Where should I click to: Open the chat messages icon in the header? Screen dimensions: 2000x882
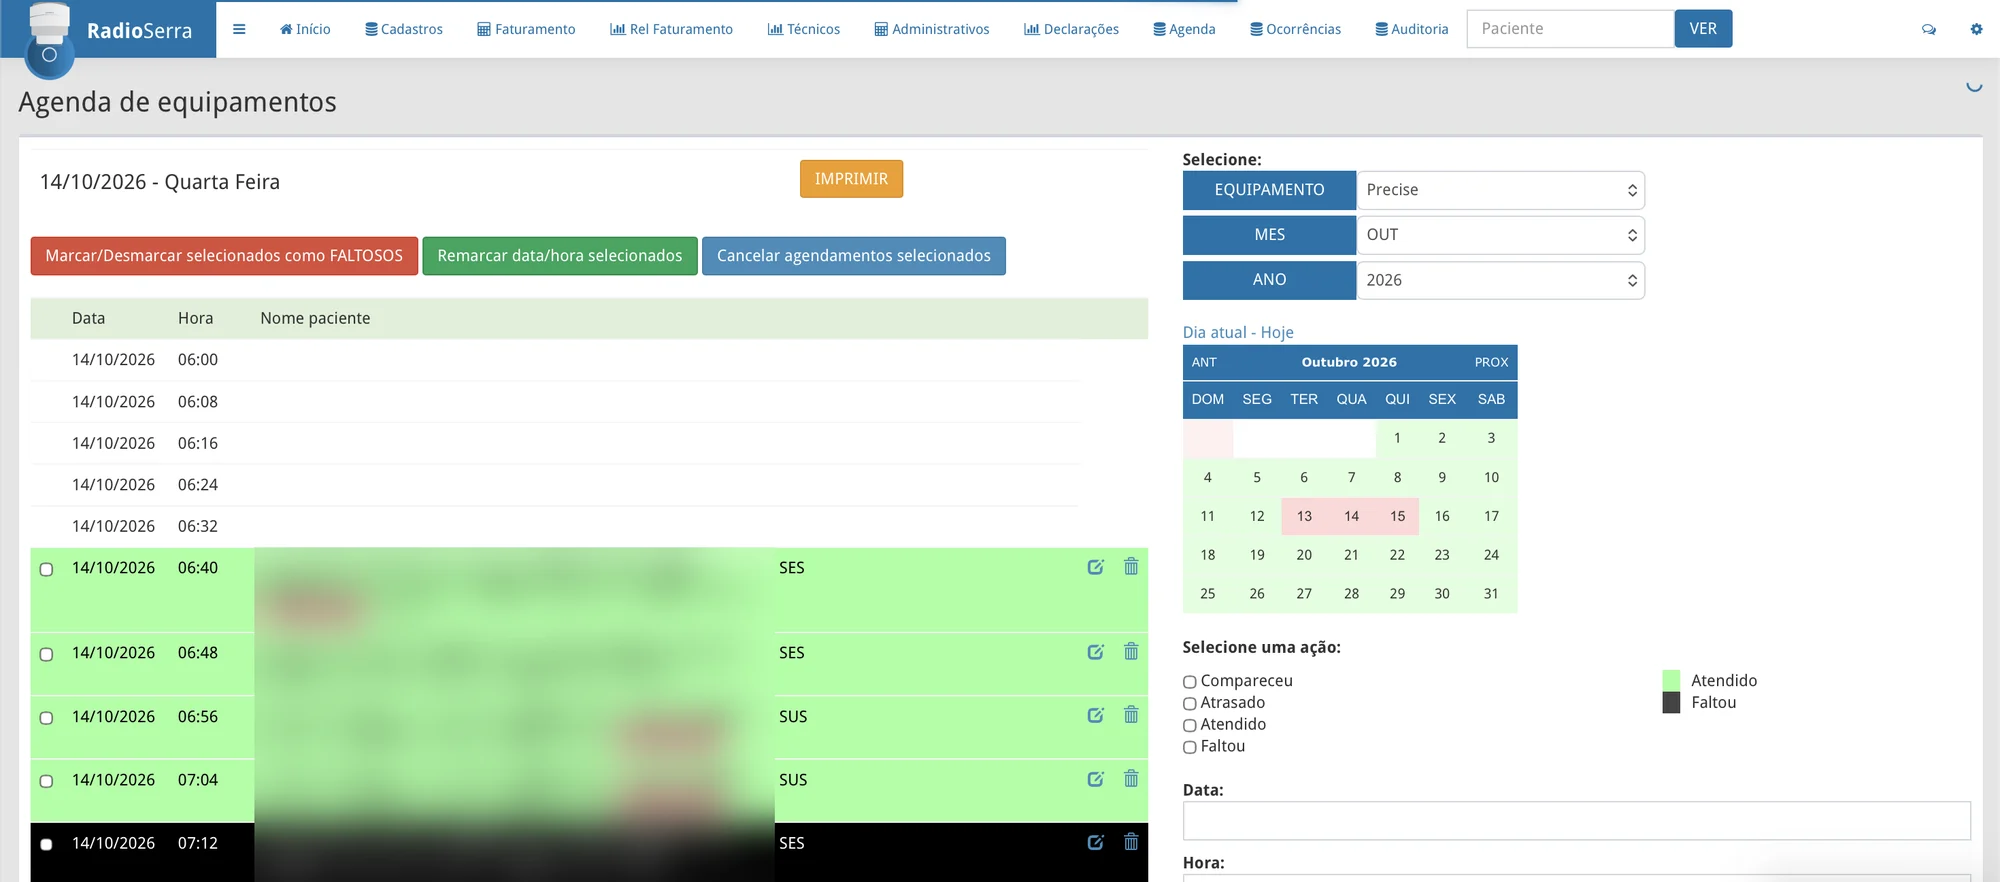[1929, 29]
